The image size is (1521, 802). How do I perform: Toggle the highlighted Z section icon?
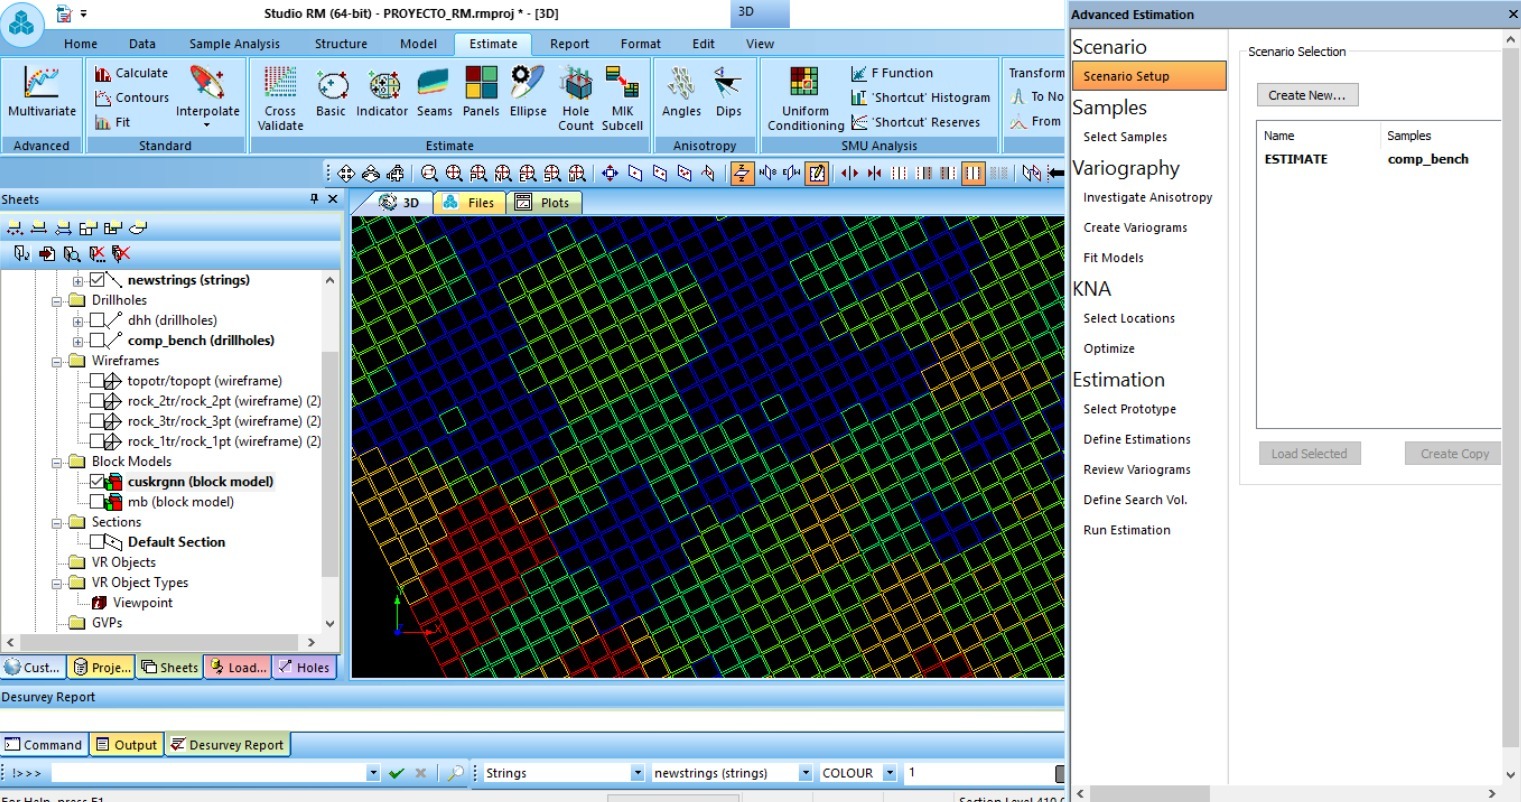pos(741,173)
